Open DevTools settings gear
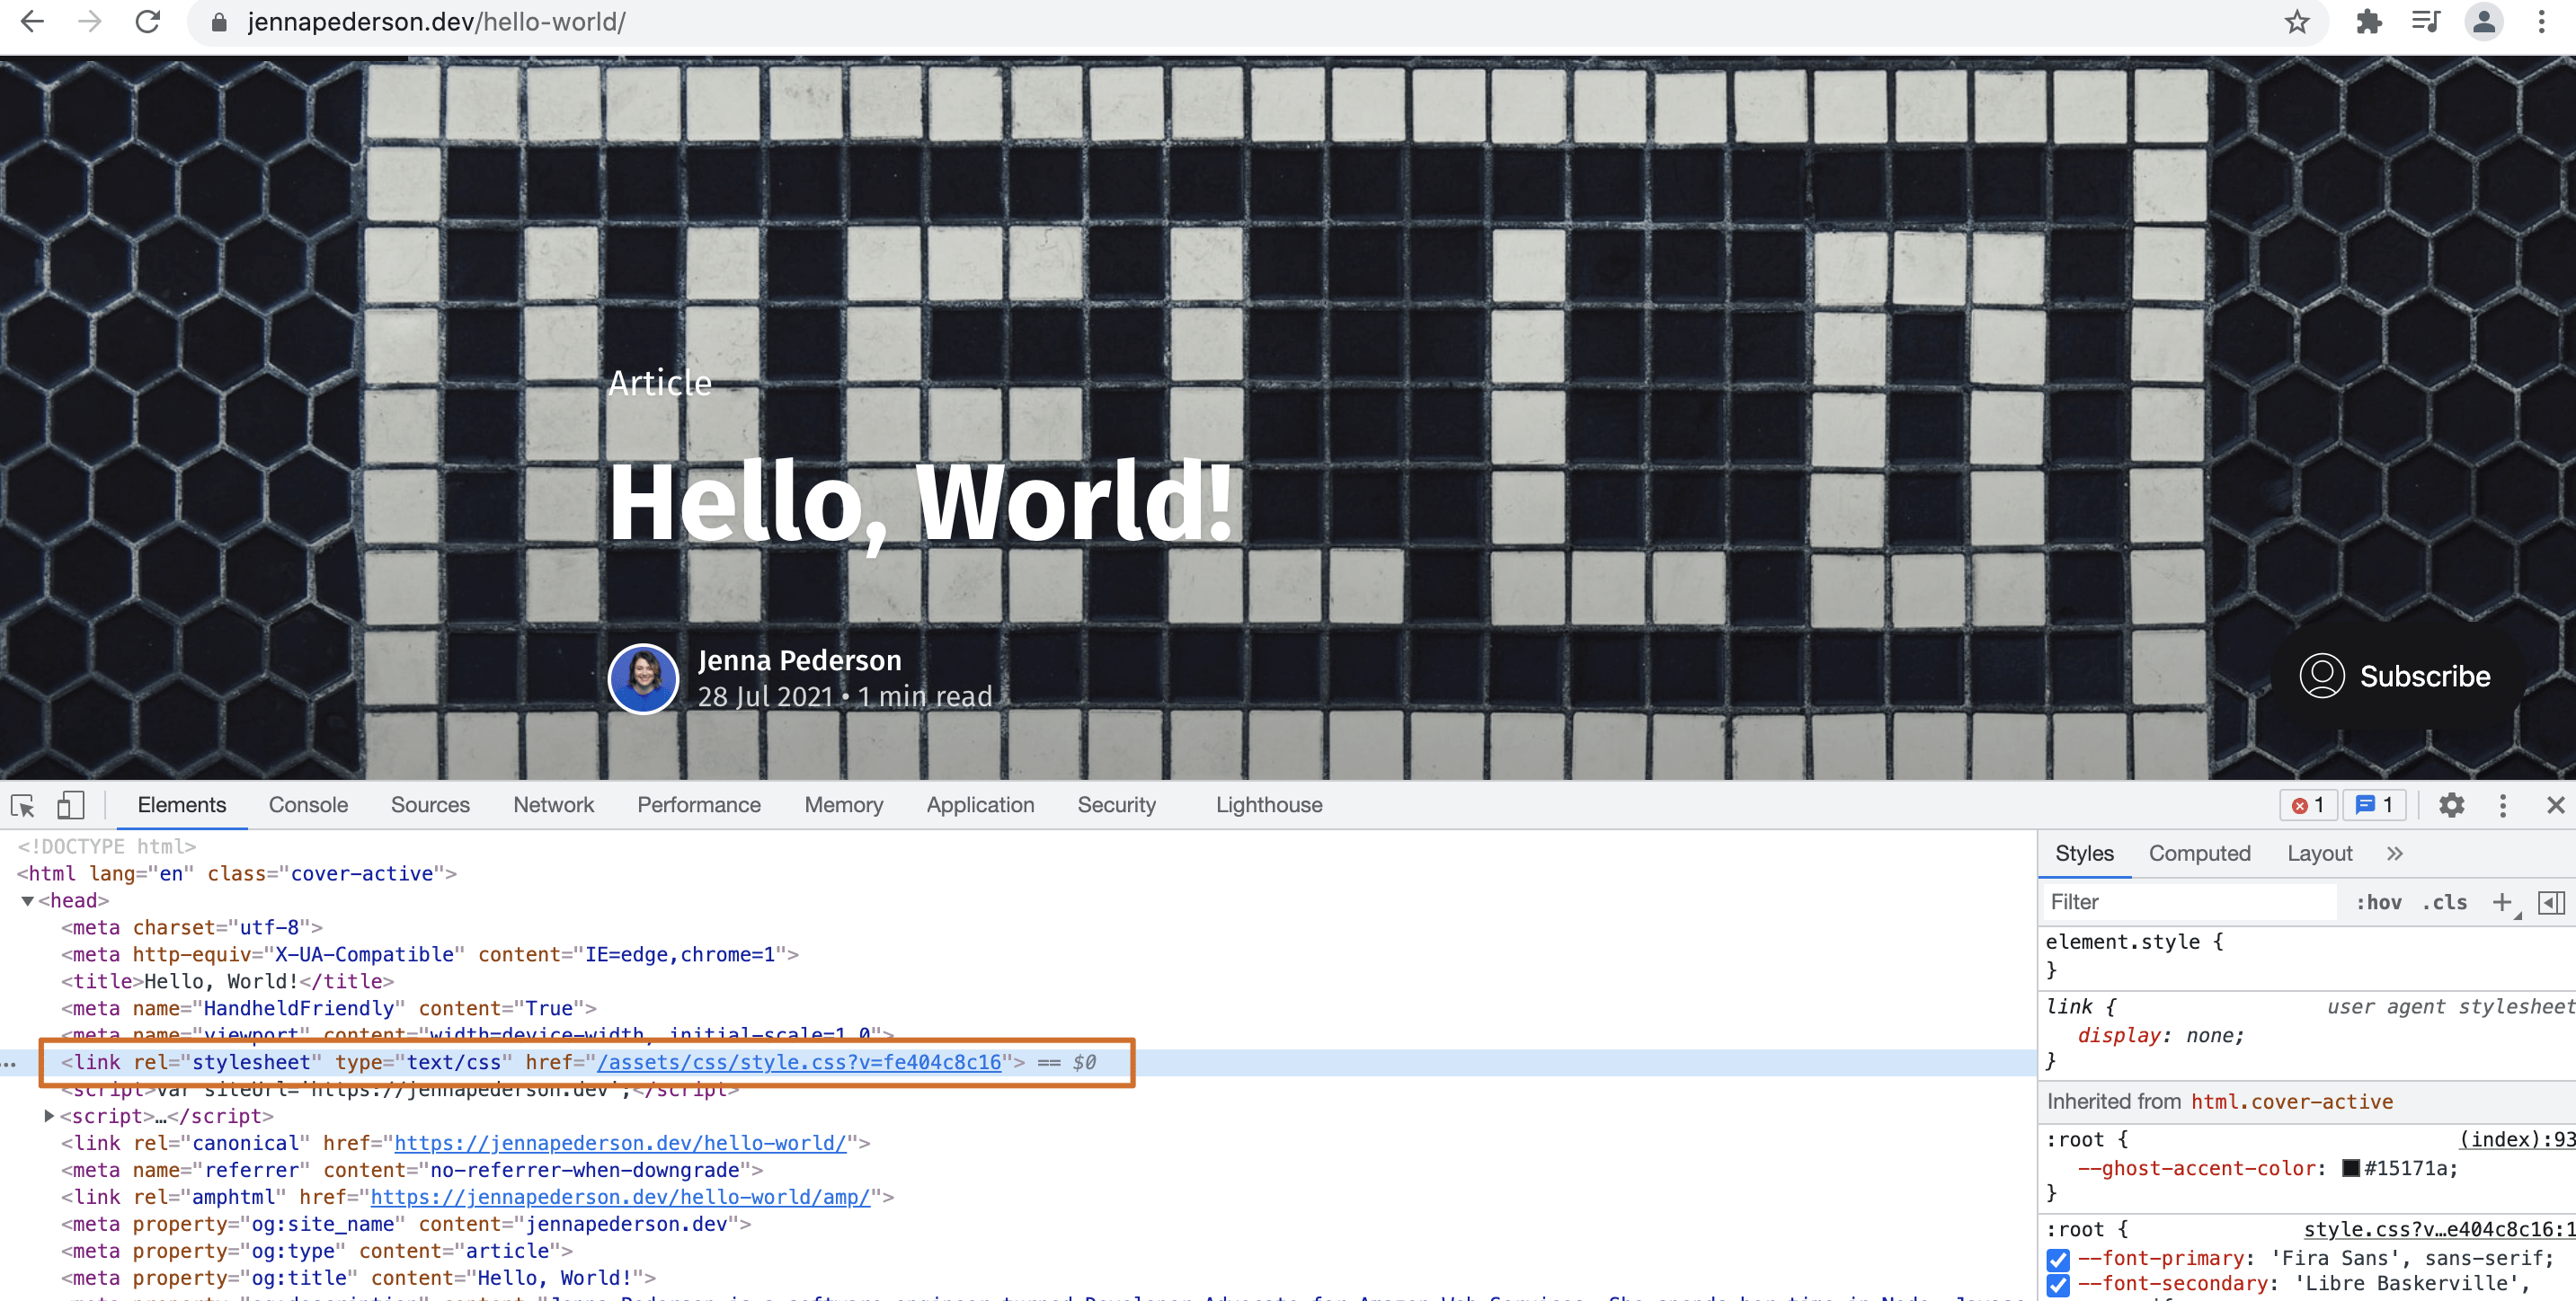This screenshot has width=2576, height=1301. 2451,805
